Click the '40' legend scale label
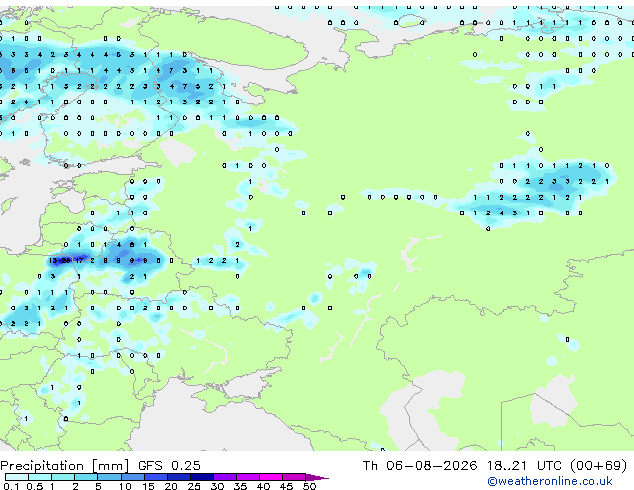 click(264, 486)
